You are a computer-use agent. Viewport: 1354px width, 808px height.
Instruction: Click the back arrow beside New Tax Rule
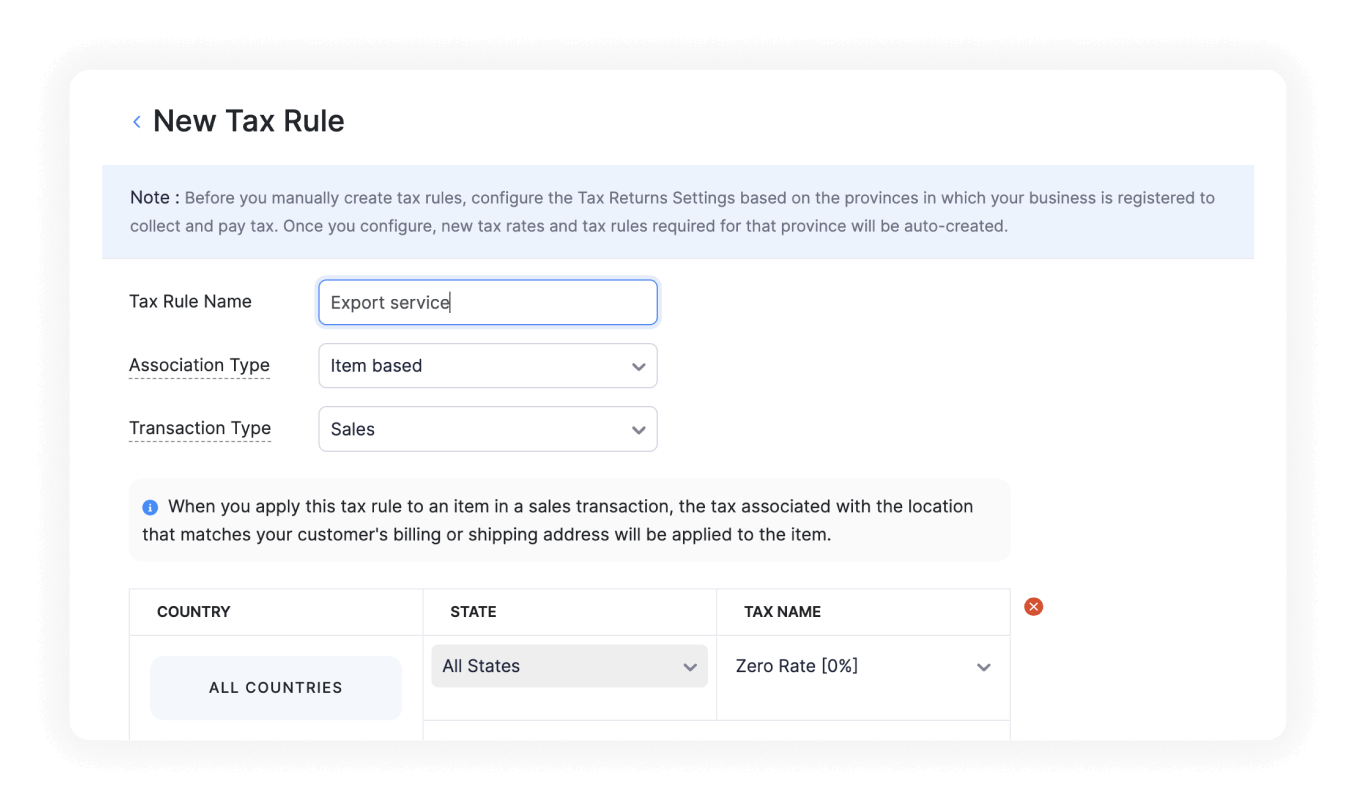[x=137, y=122]
